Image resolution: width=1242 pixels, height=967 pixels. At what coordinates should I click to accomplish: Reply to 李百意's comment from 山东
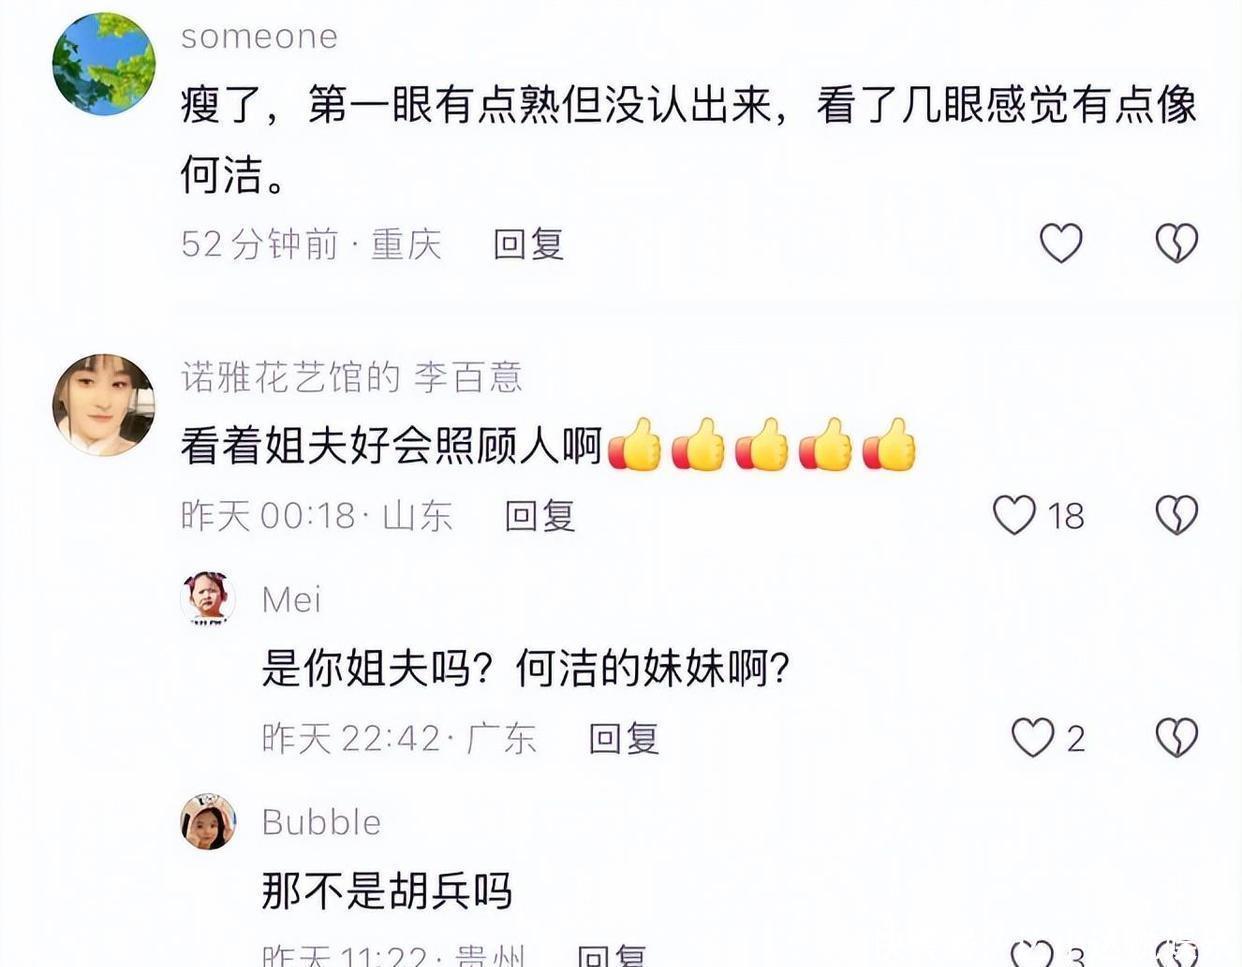click(x=540, y=516)
